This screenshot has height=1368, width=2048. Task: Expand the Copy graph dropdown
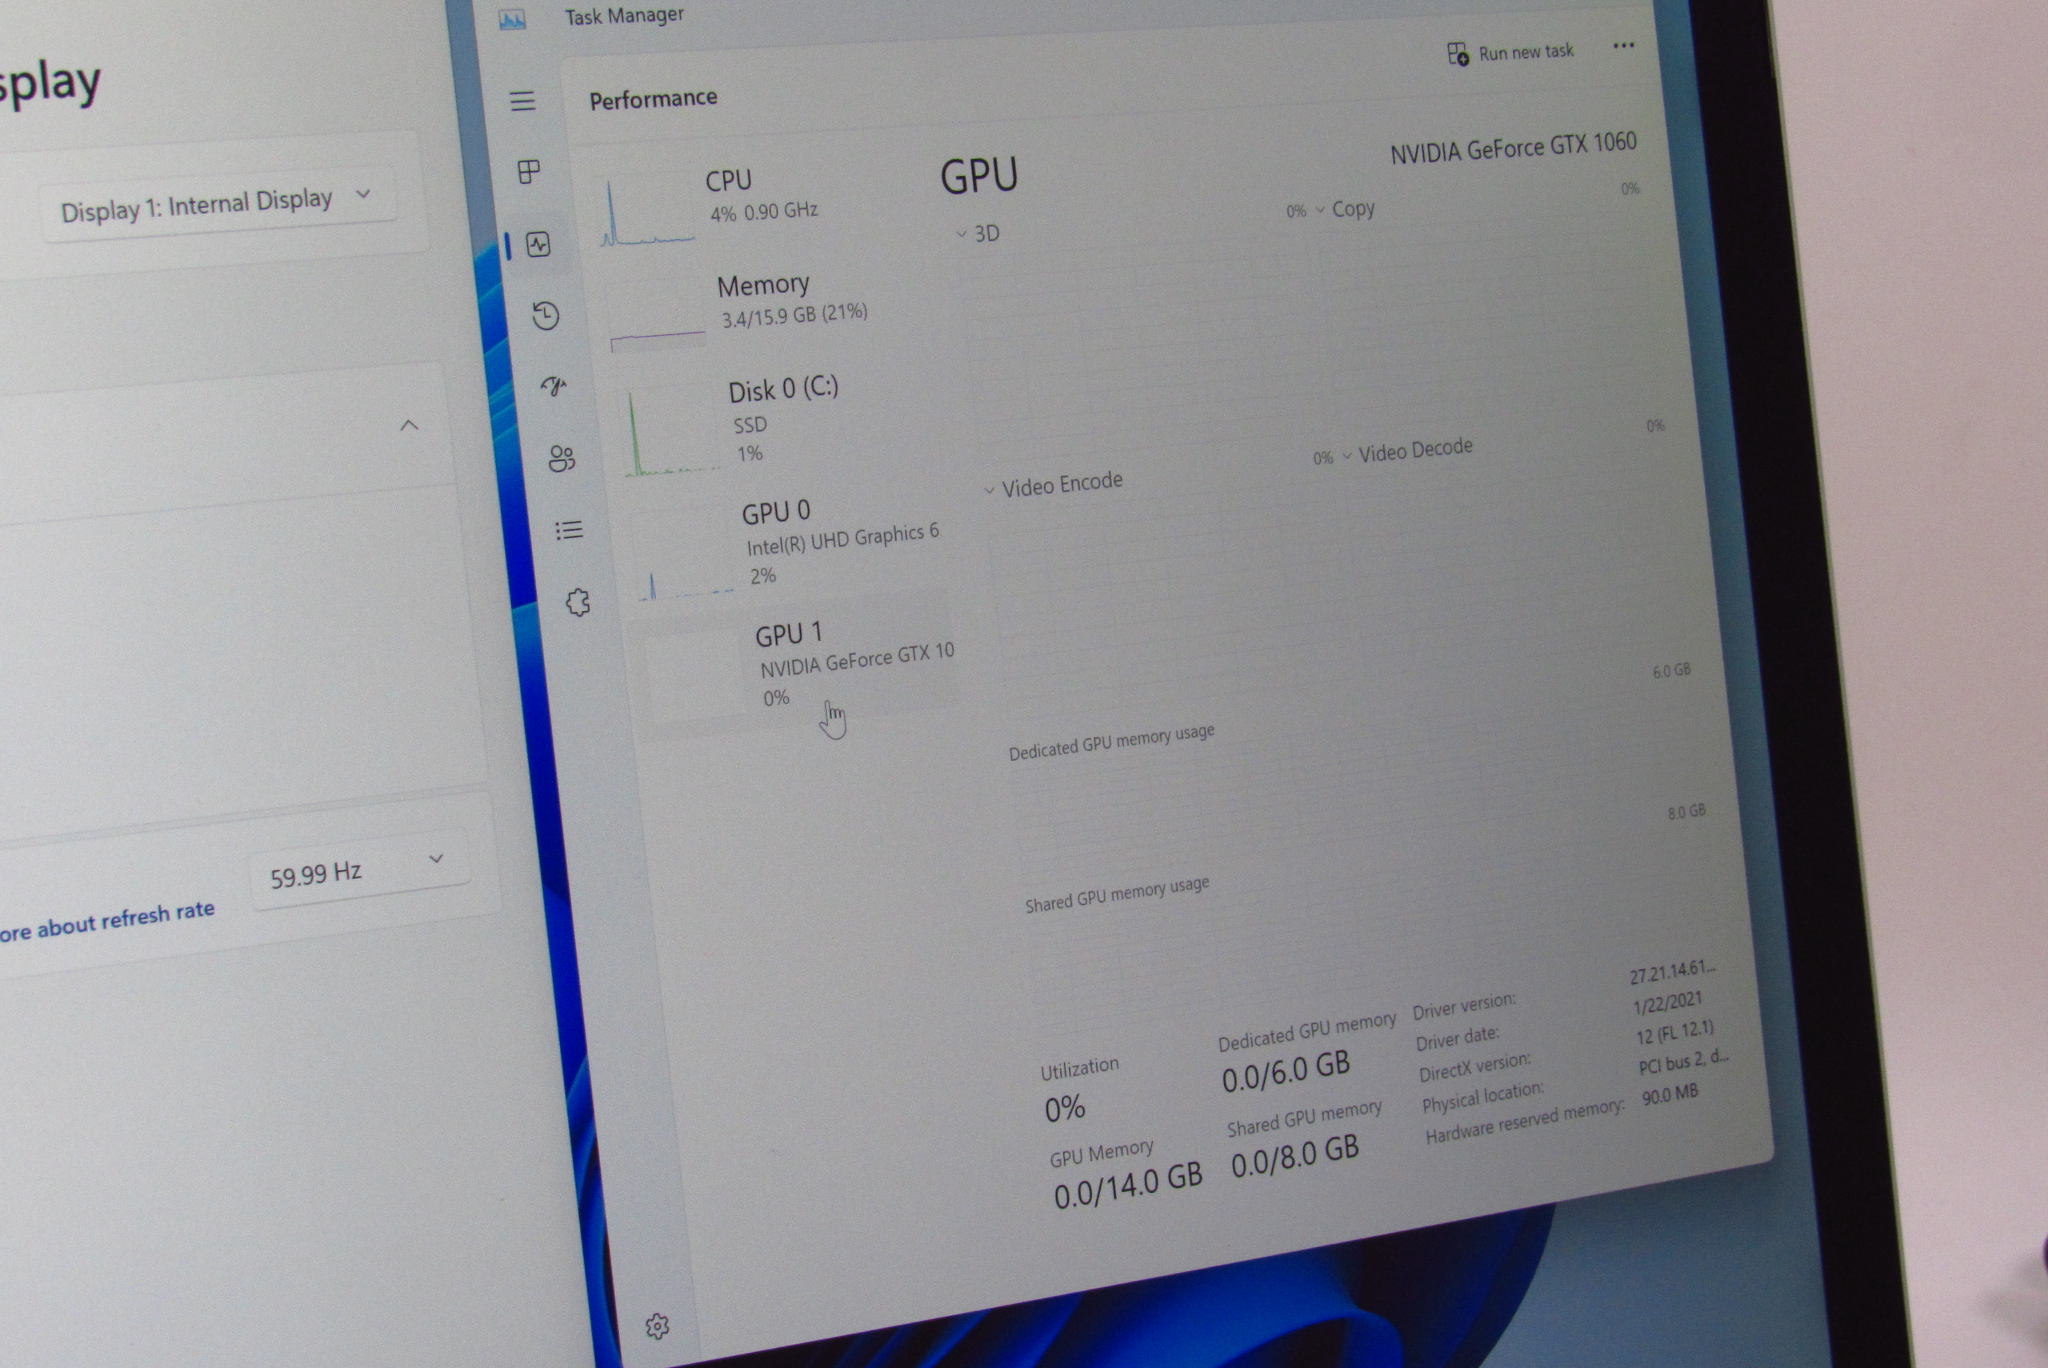pos(1343,209)
